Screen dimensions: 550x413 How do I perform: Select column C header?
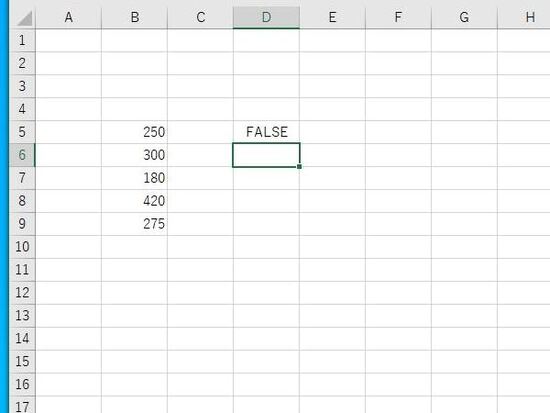click(x=200, y=18)
